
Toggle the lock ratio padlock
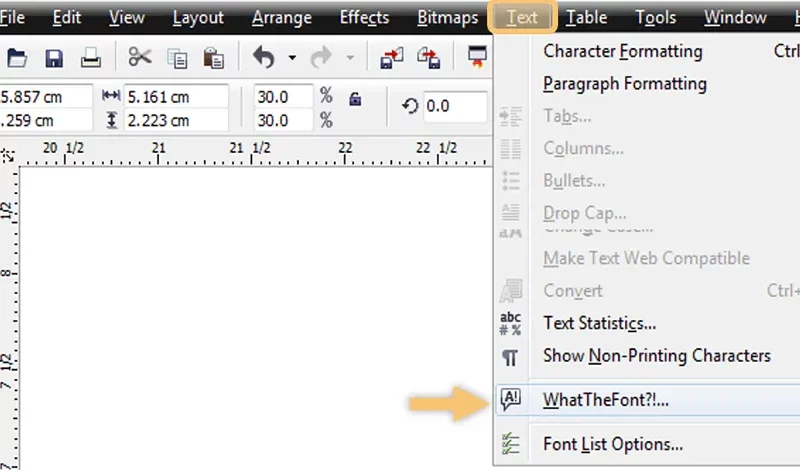[355, 98]
